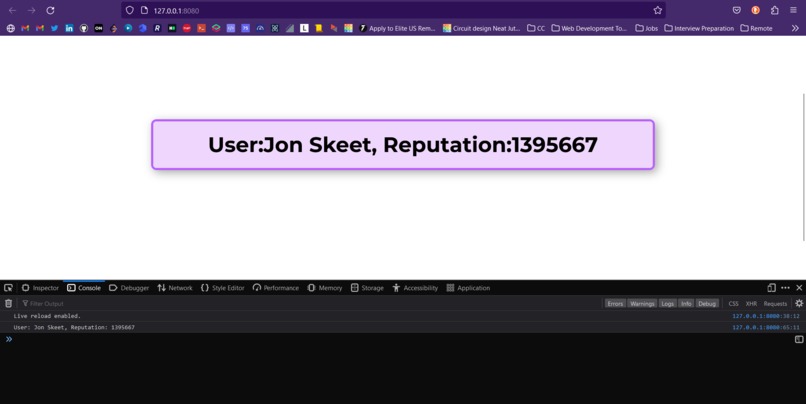Toggle XHR filter in console

pos(751,303)
